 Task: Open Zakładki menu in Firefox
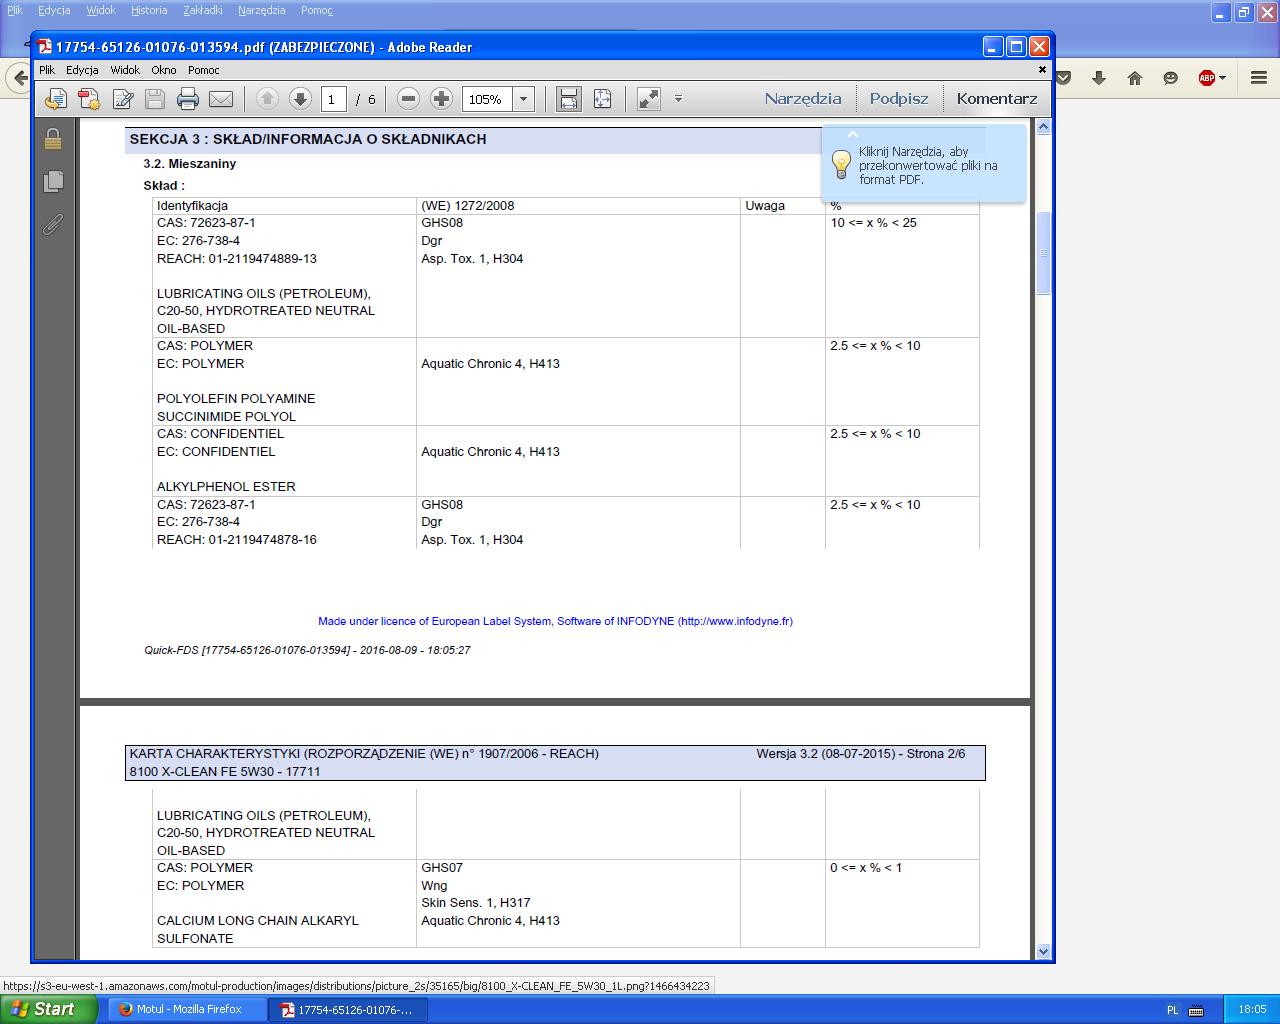[x=203, y=10]
